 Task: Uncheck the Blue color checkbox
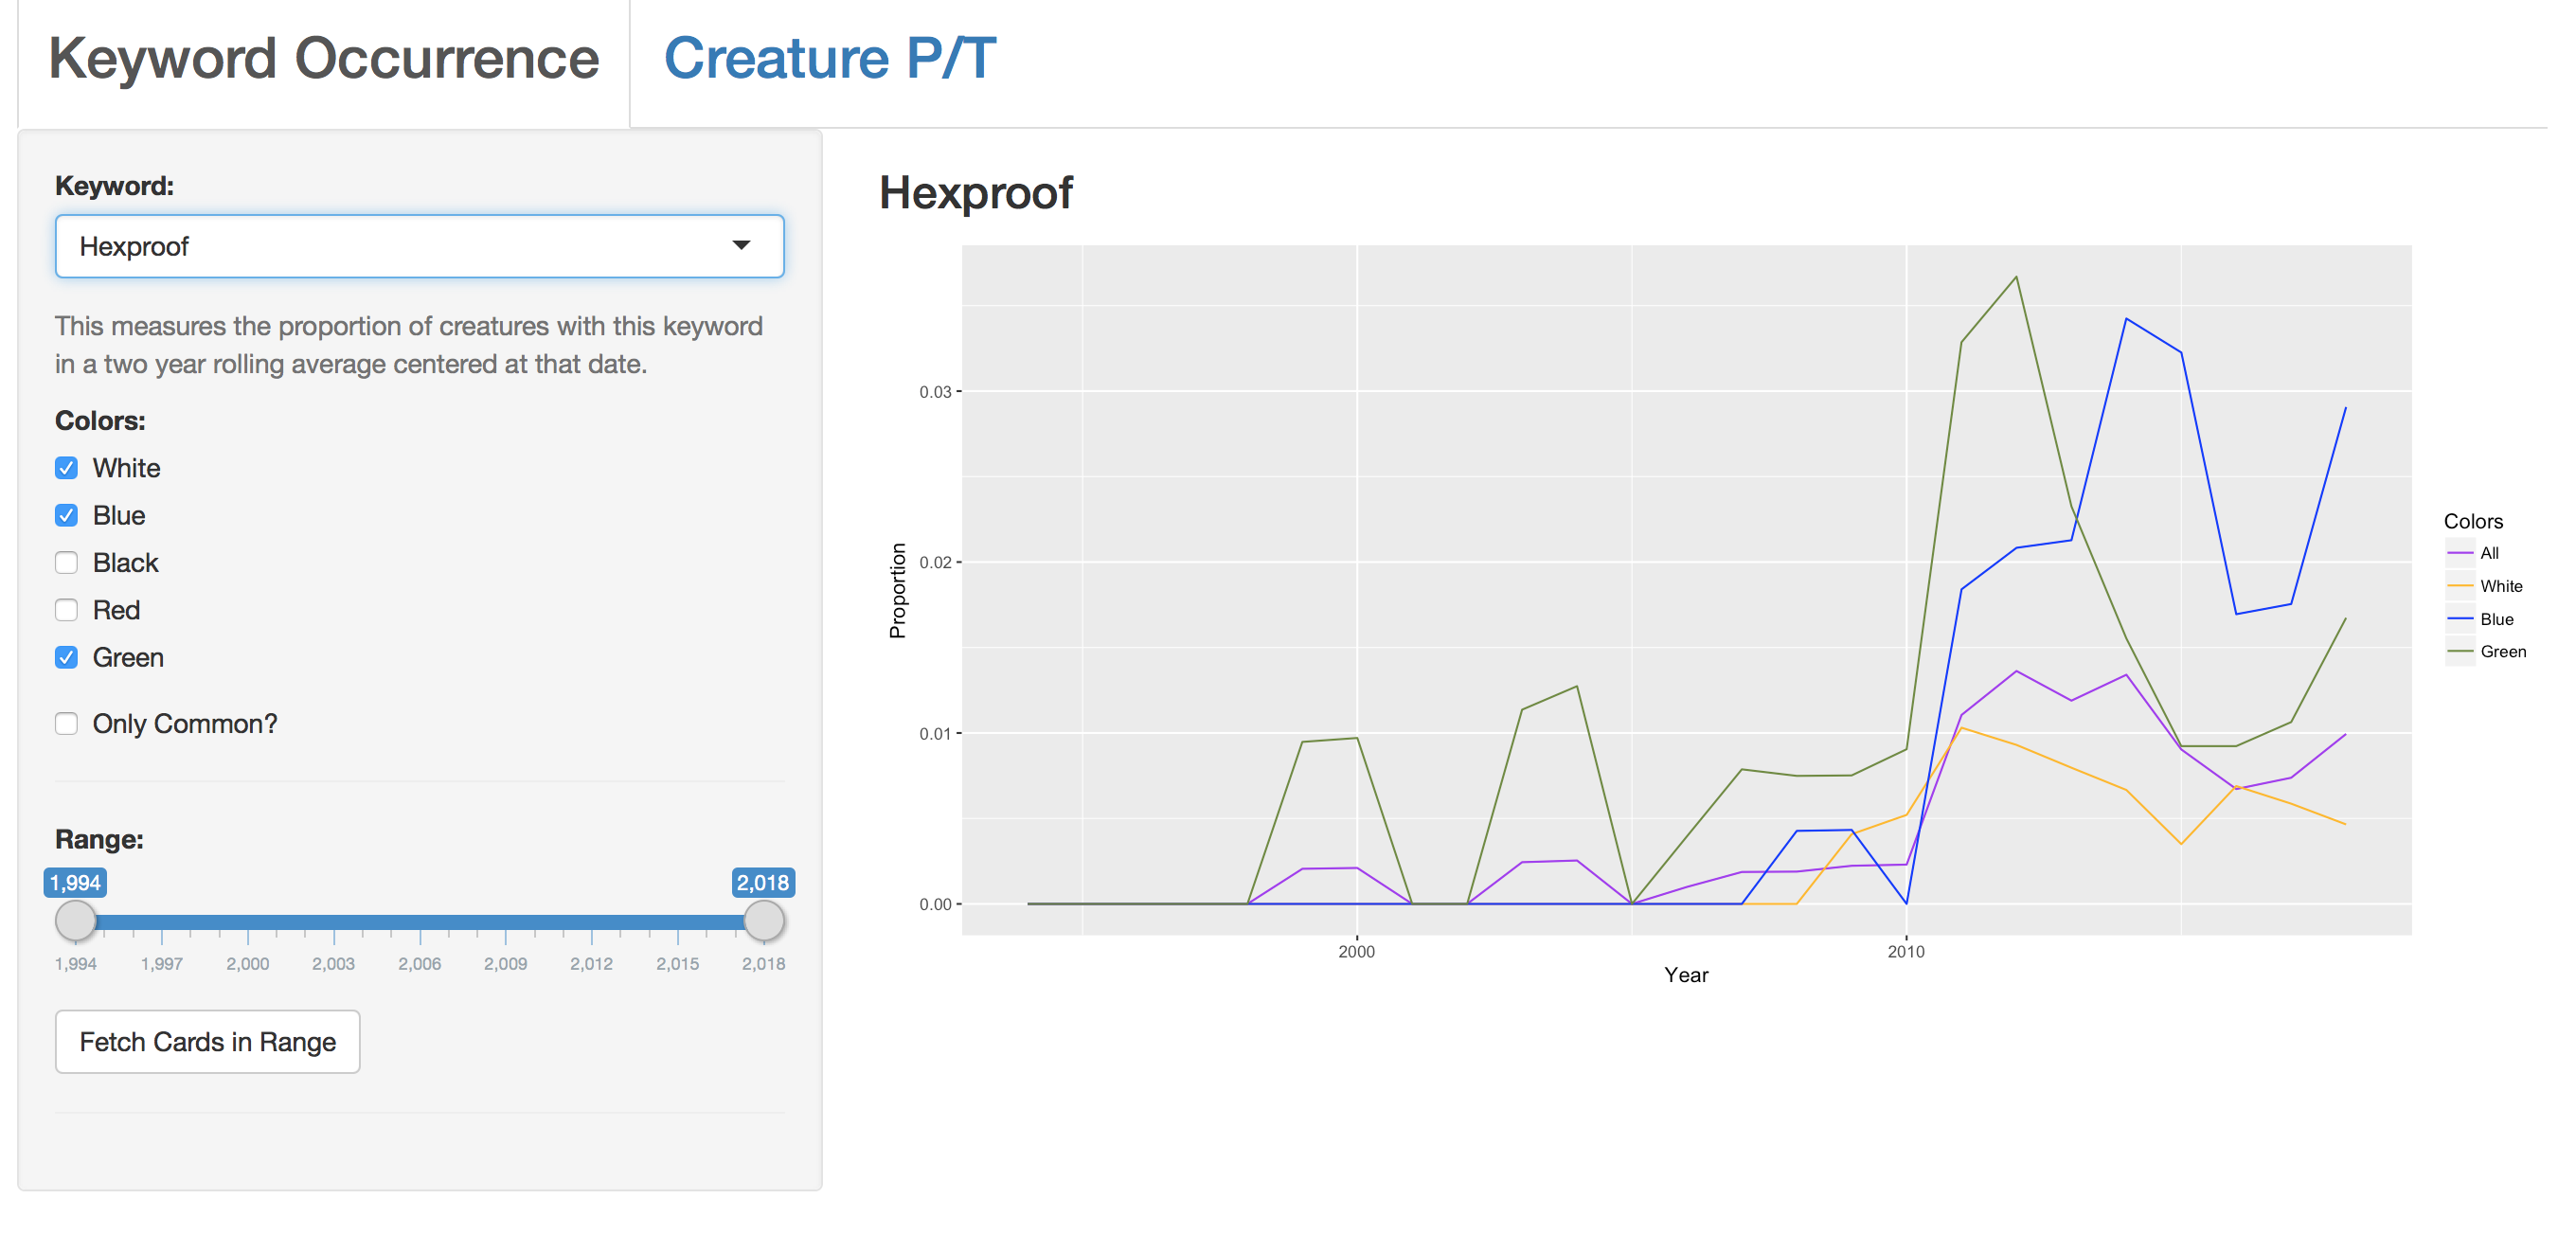tap(67, 516)
